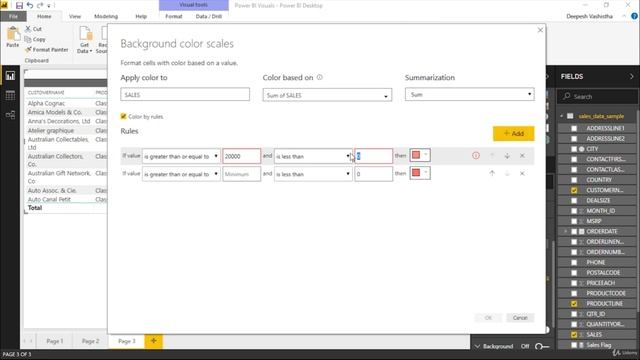Click the first rule's 20000 value field
This screenshot has height=360, width=640.
[x=242, y=156]
